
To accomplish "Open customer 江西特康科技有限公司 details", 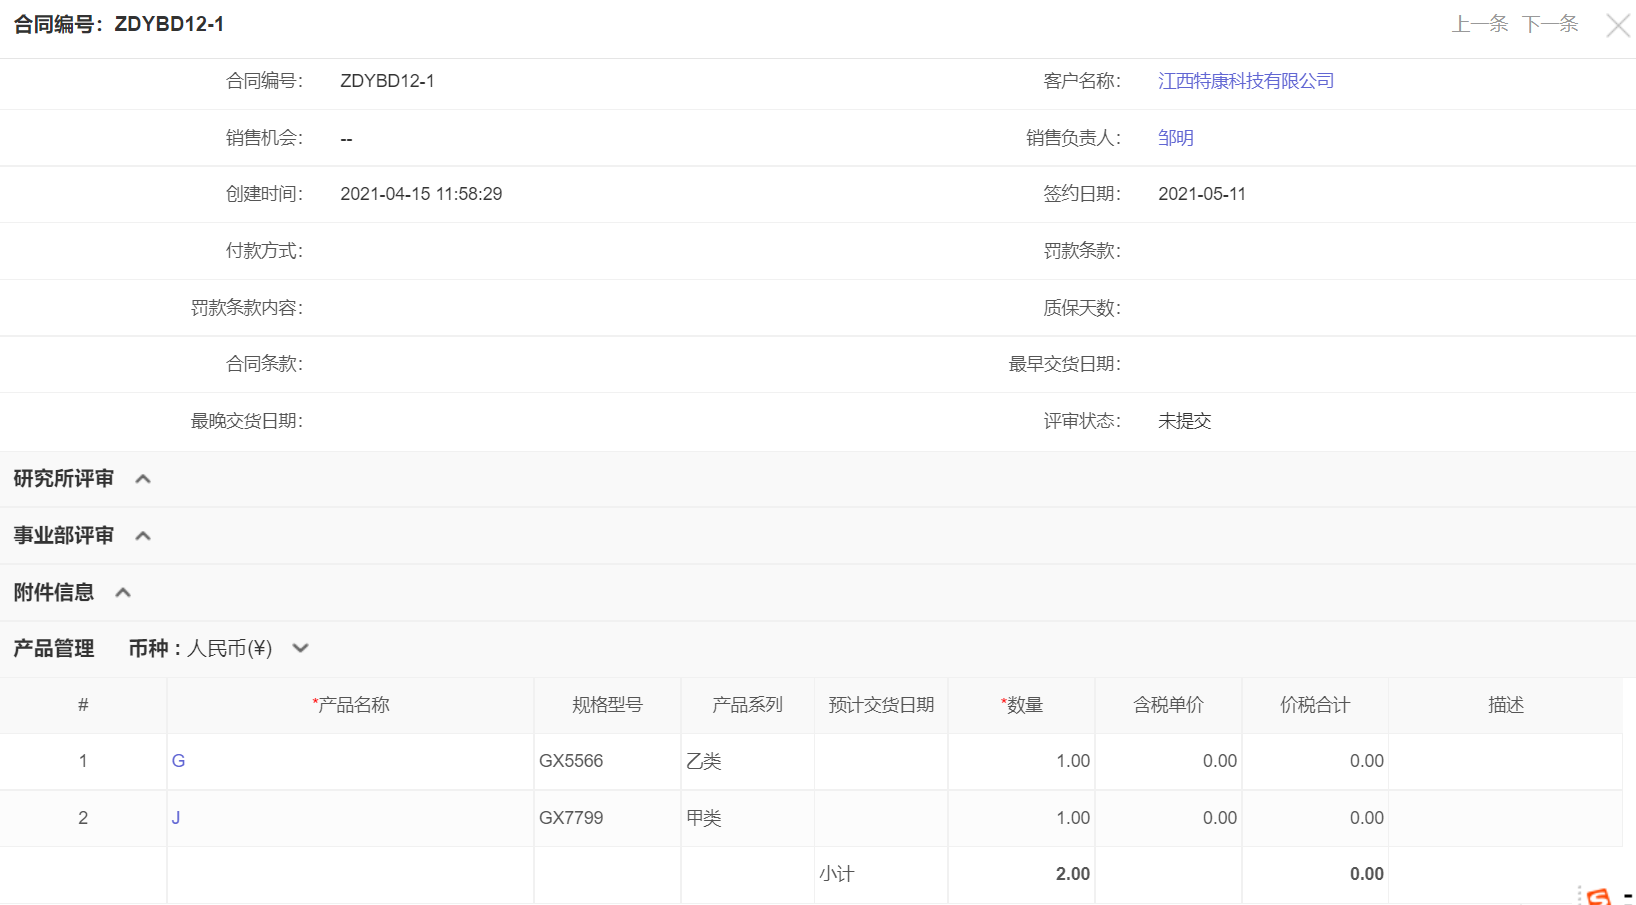I will (x=1245, y=81).
